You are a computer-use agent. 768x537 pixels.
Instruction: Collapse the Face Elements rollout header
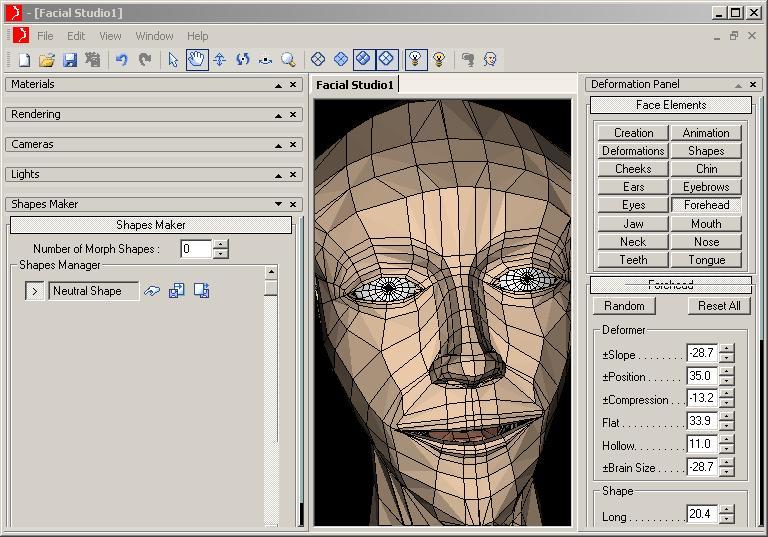tap(671, 105)
